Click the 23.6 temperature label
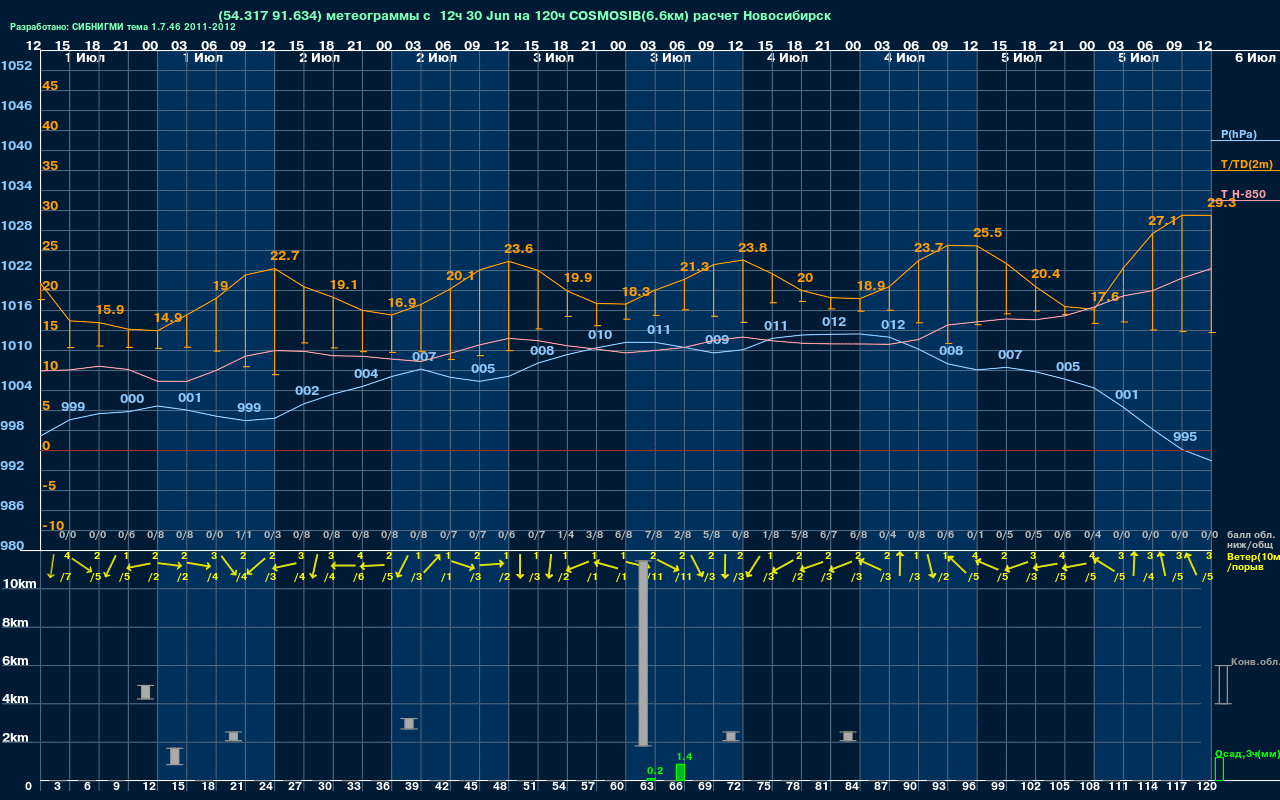The image size is (1280, 800). (519, 249)
